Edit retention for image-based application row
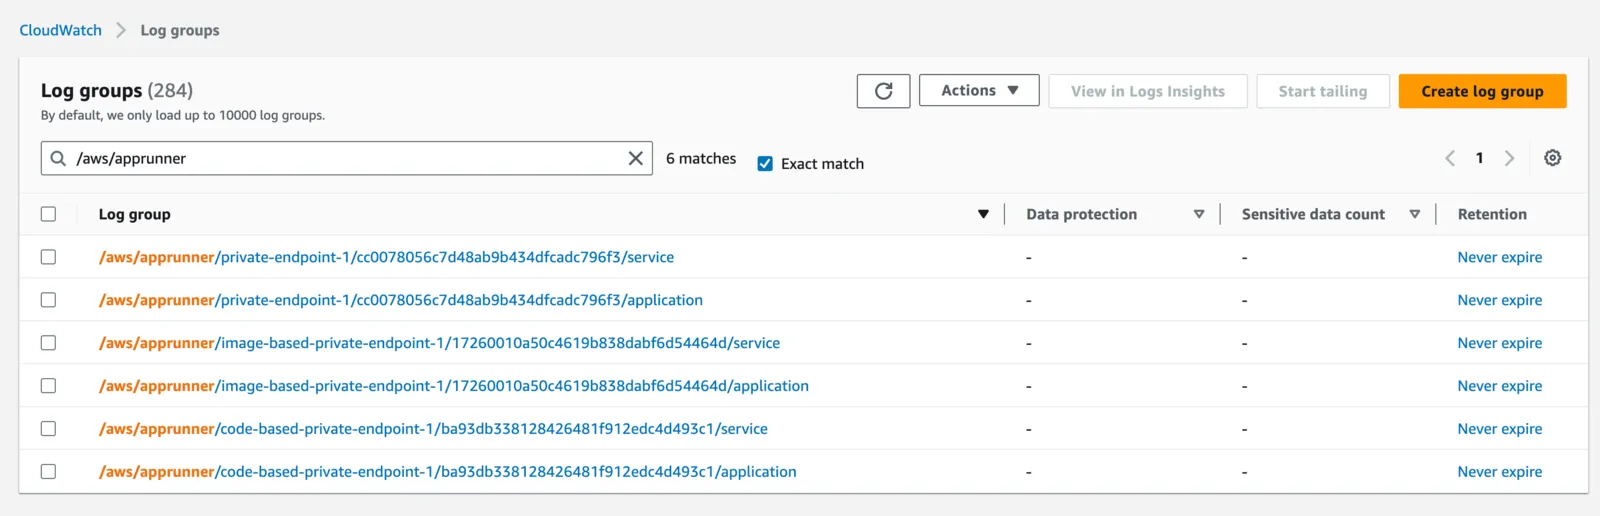The width and height of the screenshot is (1600, 516). [x=1499, y=386]
